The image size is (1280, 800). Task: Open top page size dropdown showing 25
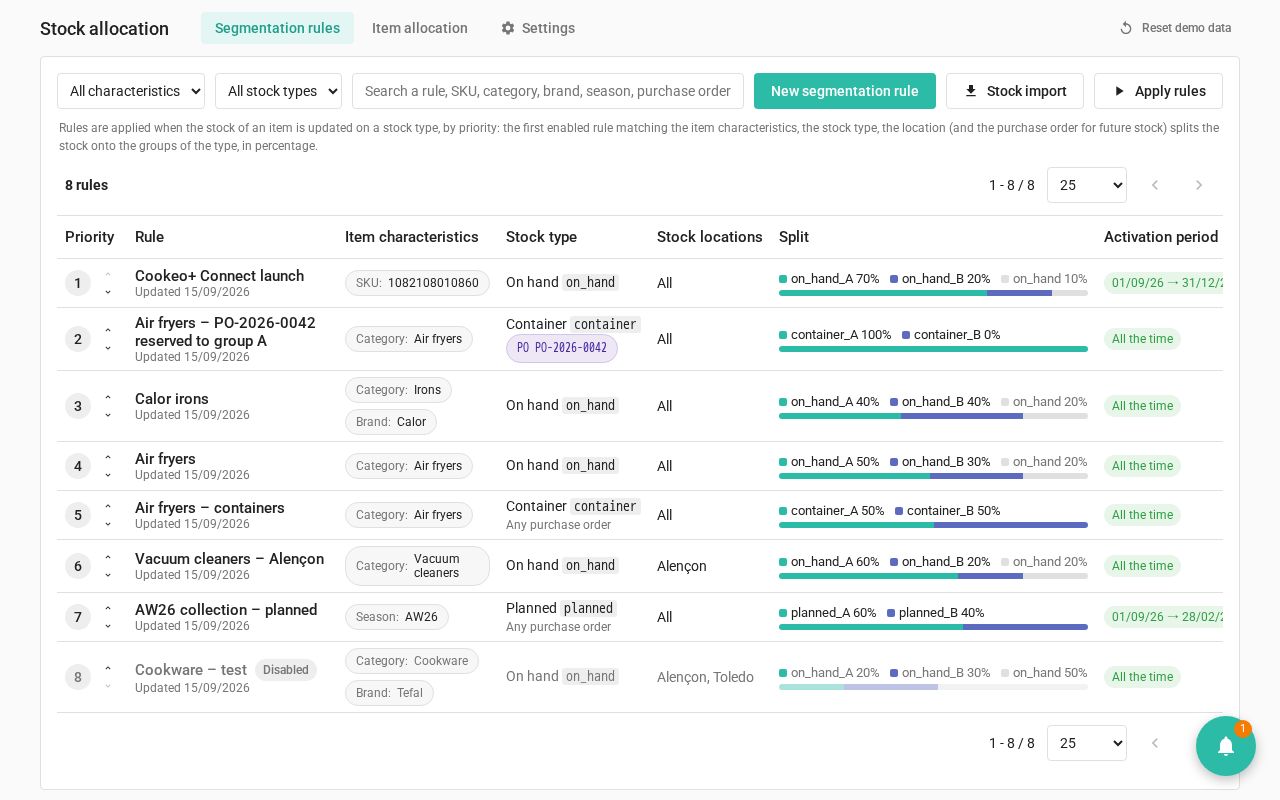tap(1087, 185)
